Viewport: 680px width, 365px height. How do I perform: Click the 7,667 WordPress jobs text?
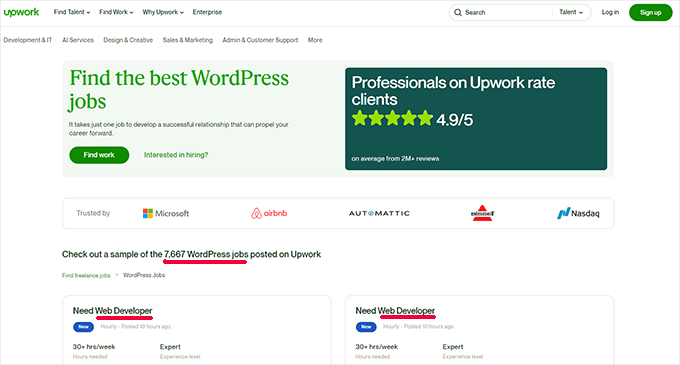pos(206,254)
